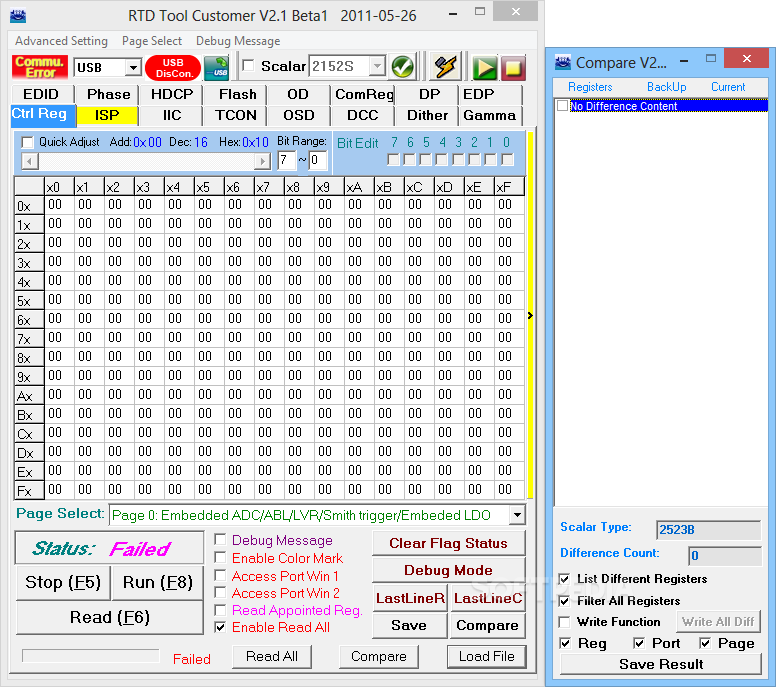The height and width of the screenshot is (687, 776).
Task: Enable the Quick Adjust checkbox
Action: [x=28, y=143]
